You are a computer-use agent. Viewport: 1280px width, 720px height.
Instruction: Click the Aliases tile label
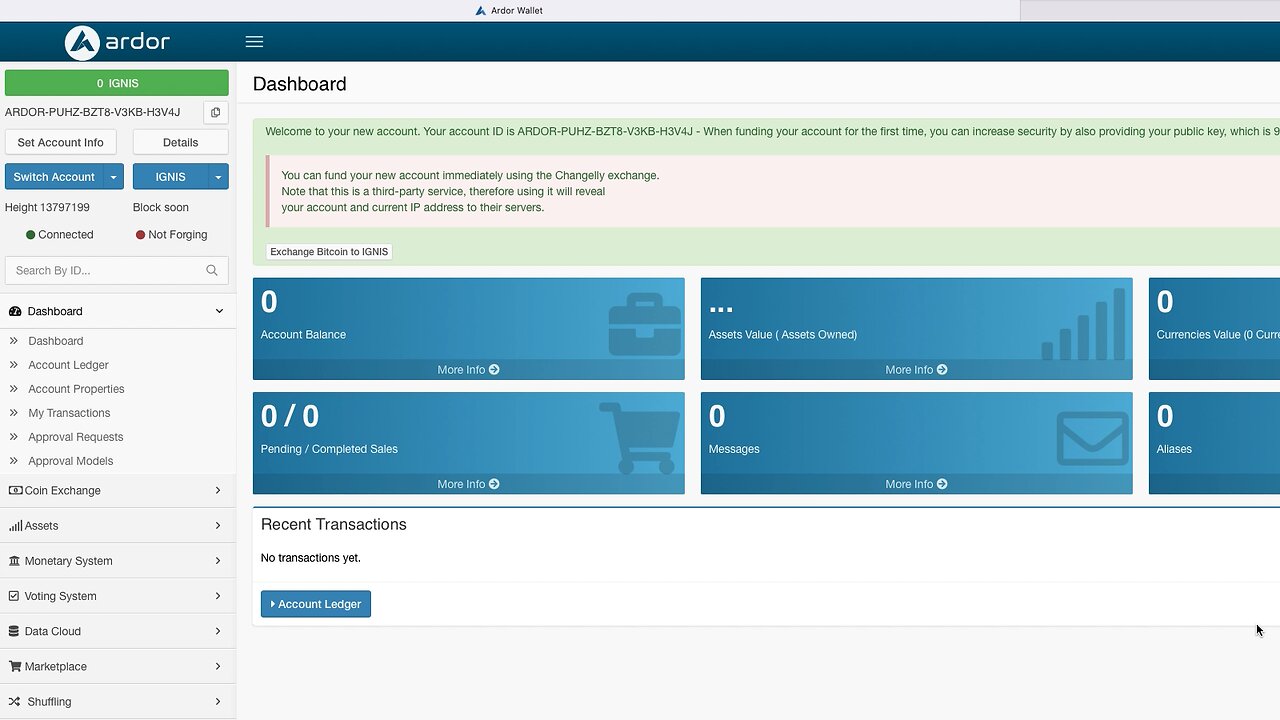tap(1174, 449)
